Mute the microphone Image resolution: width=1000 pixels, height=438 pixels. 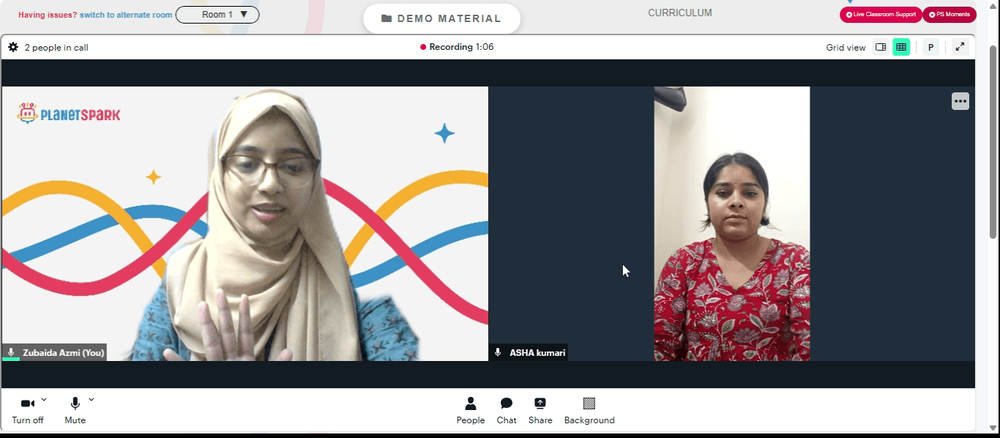[x=75, y=411]
